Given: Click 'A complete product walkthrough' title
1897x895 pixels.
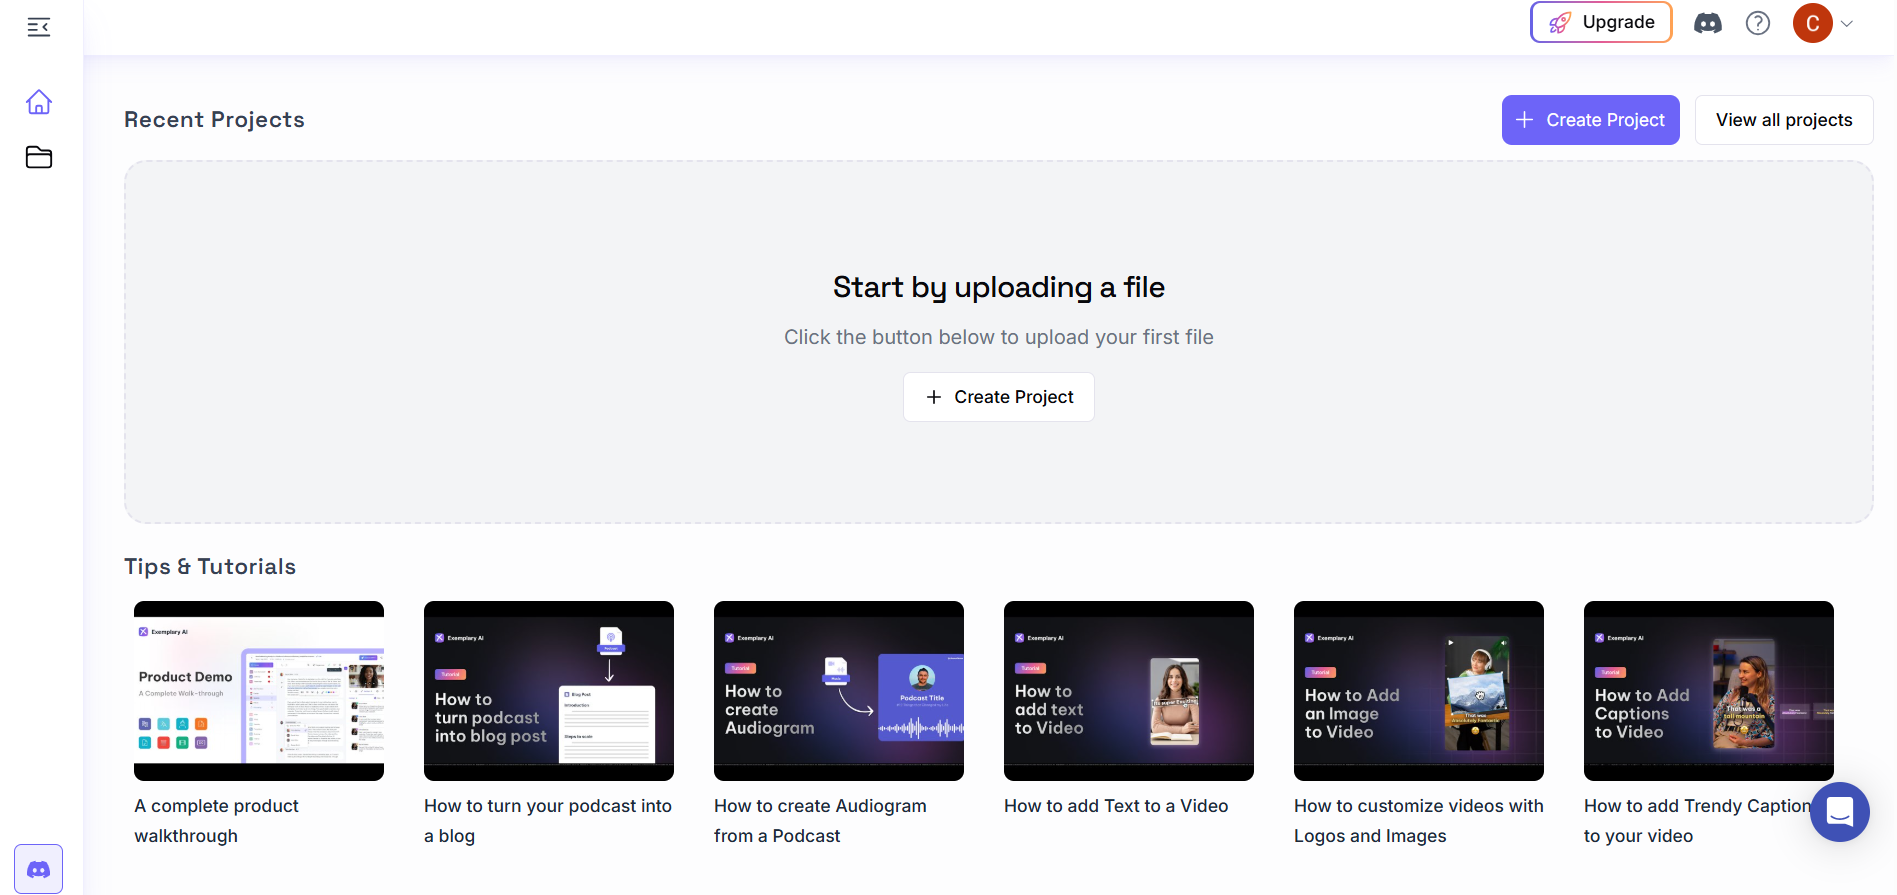Looking at the screenshot, I should coord(217,821).
